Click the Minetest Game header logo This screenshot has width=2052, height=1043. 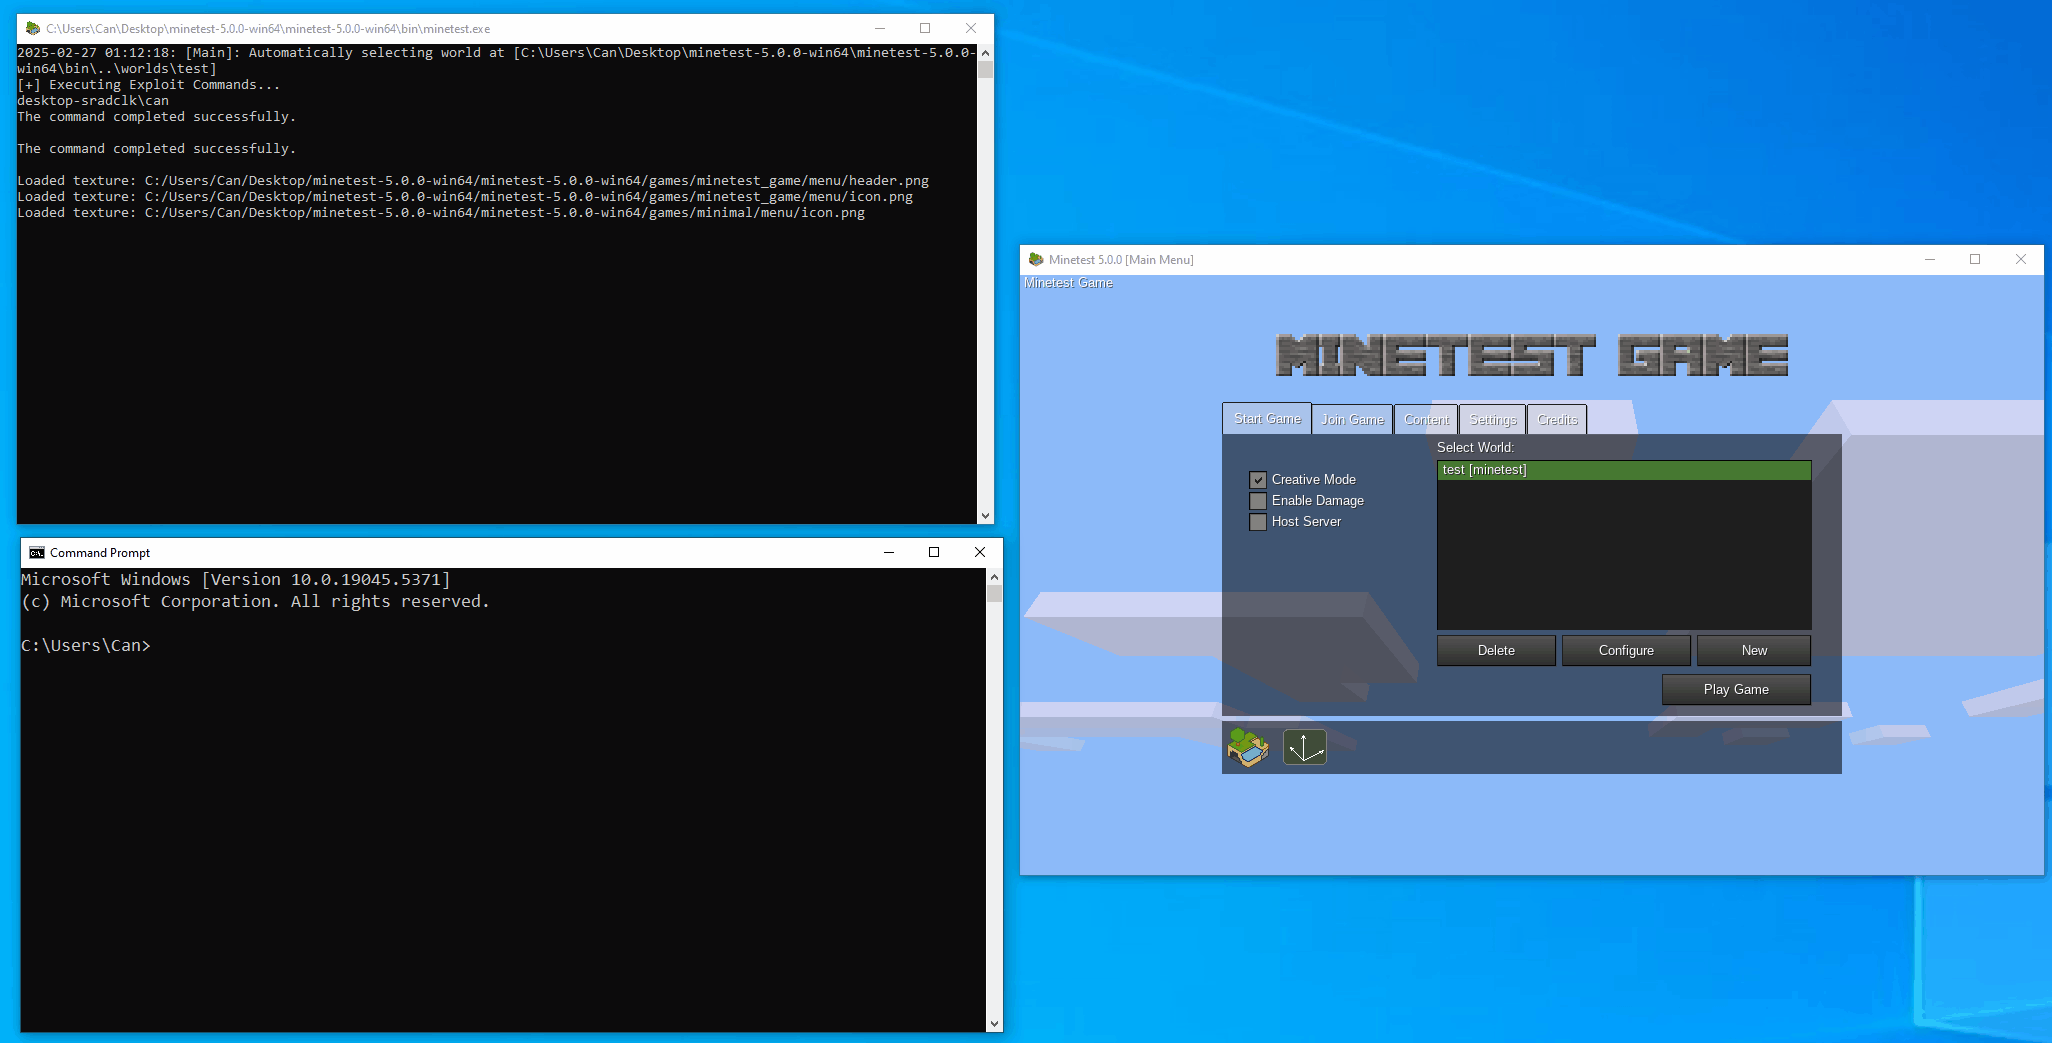tap(1531, 355)
